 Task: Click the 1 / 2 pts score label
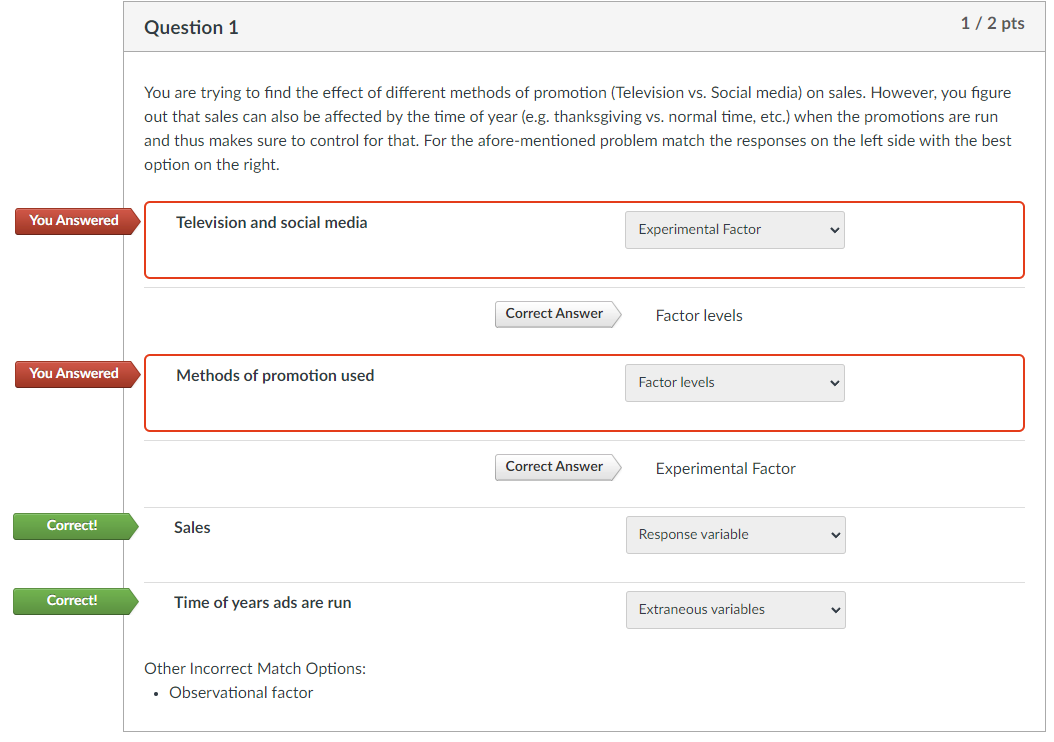(992, 22)
